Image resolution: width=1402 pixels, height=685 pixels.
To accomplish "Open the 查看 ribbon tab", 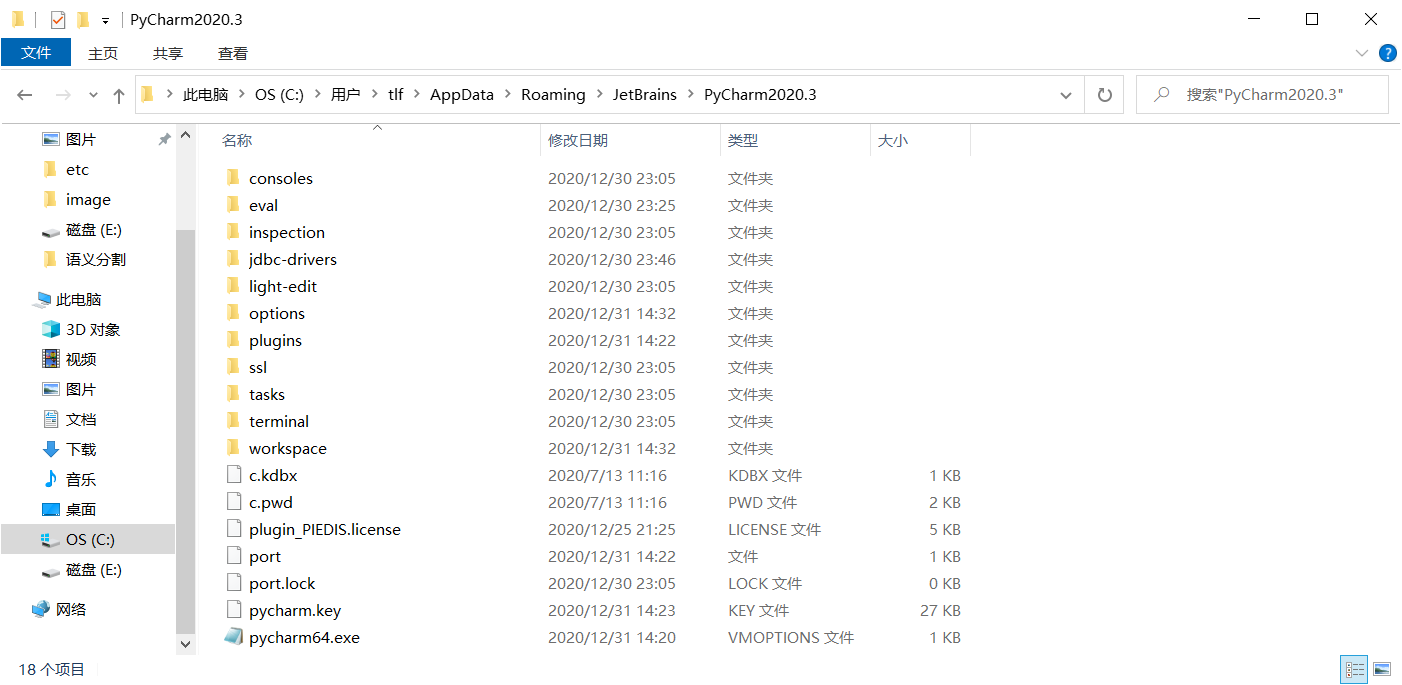I will click(x=233, y=53).
